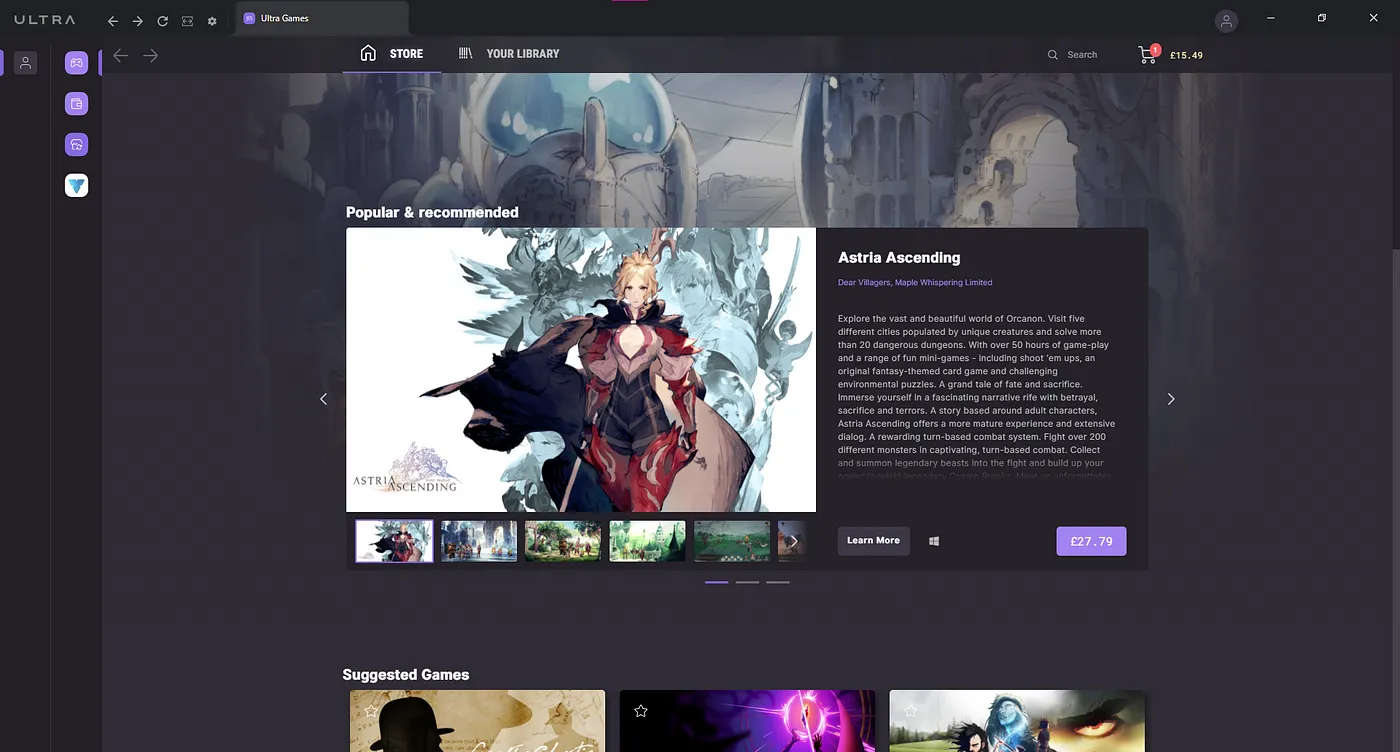Select the first Astria Ascending thumbnail
This screenshot has height=752, width=1400.
click(395, 541)
